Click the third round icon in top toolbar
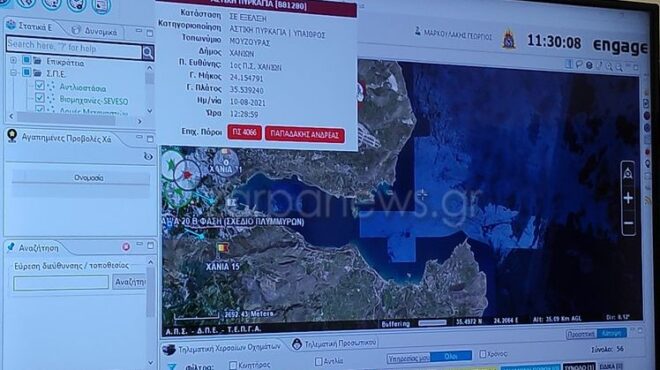The image size is (660, 370). point(52,5)
